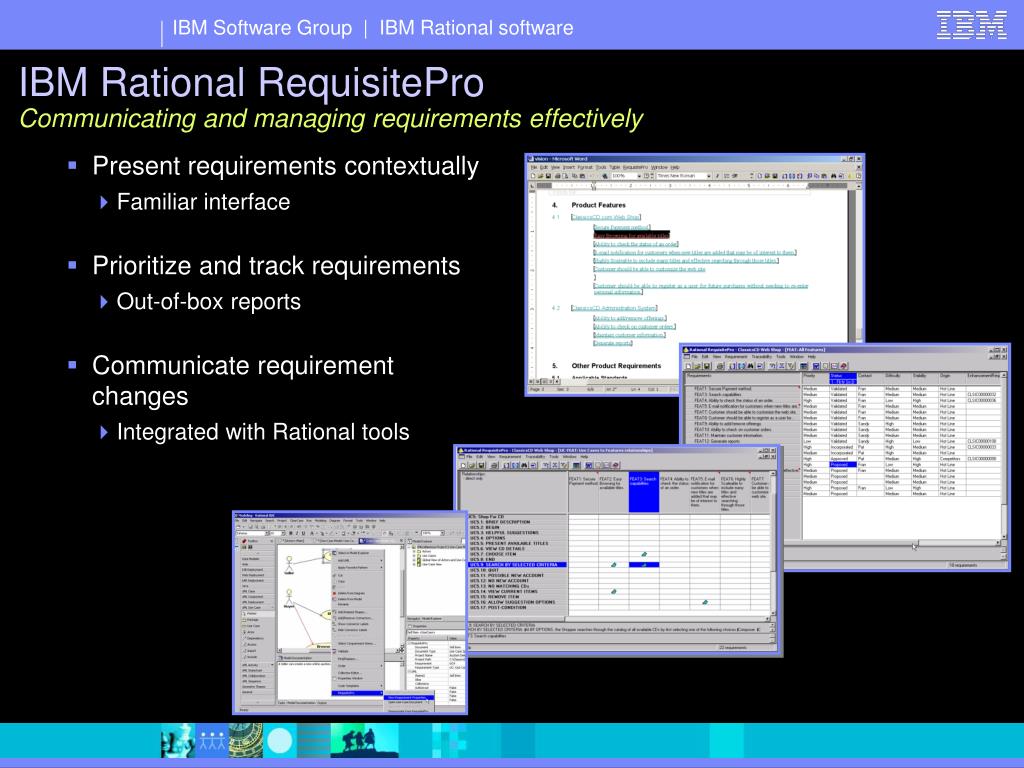
Task: Click the Priority column header in All Features
Action: 816,379
